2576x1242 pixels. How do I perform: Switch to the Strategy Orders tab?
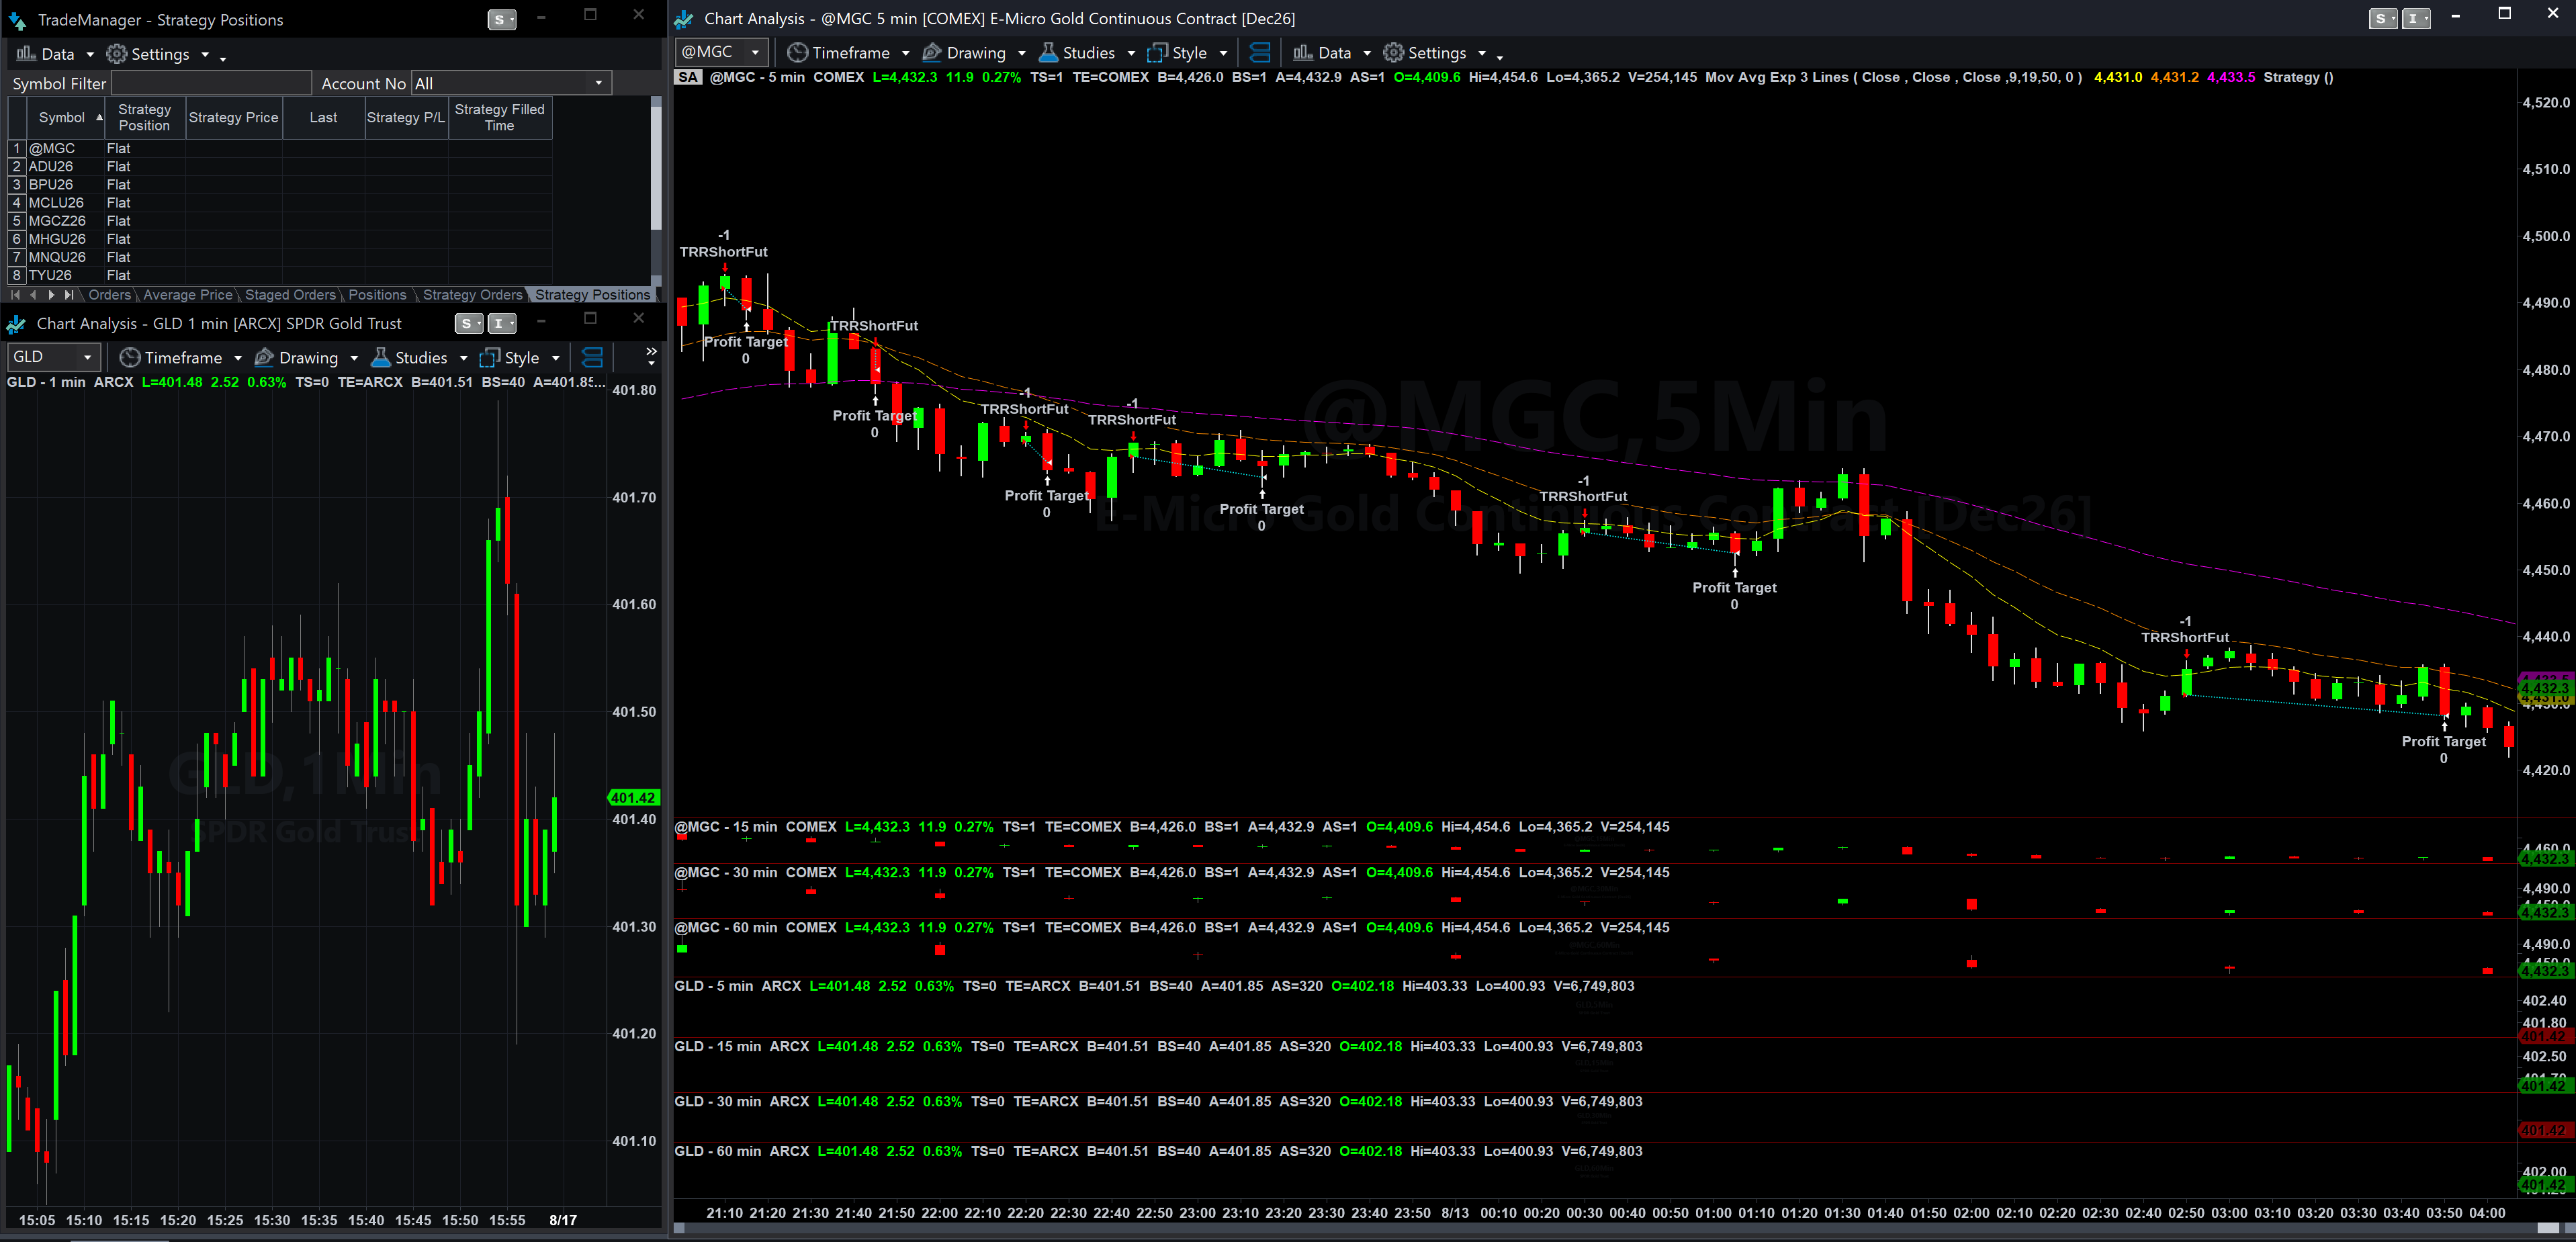pos(472,295)
